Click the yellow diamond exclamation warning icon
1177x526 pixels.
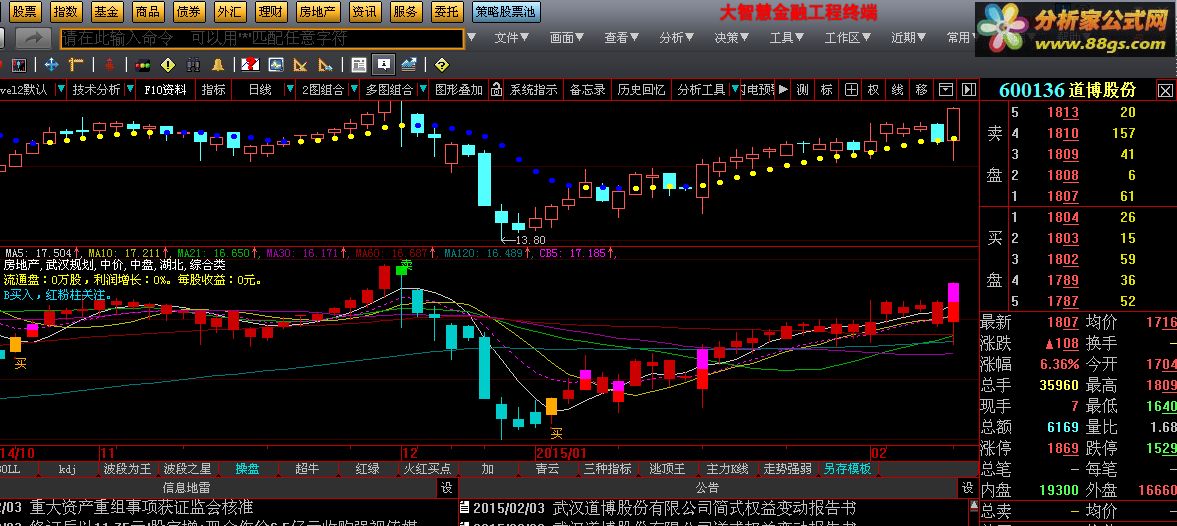pos(168,65)
